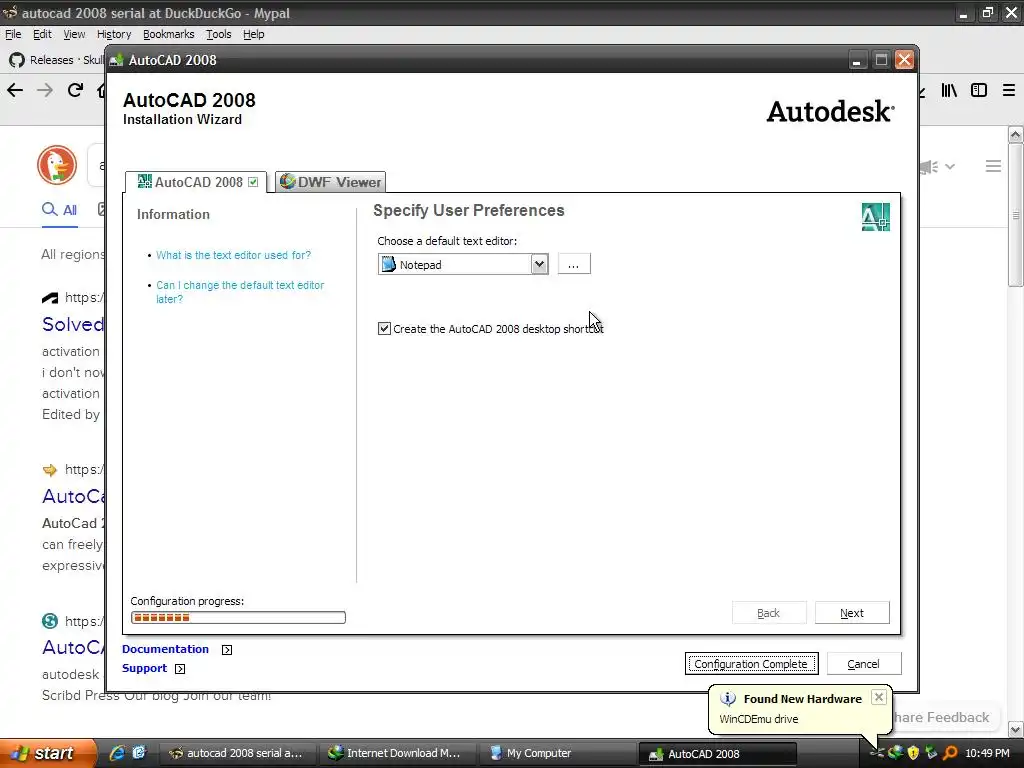Open the DuckDuckGo page menu icon
The width and height of the screenshot is (1024, 768).
(x=993, y=166)
